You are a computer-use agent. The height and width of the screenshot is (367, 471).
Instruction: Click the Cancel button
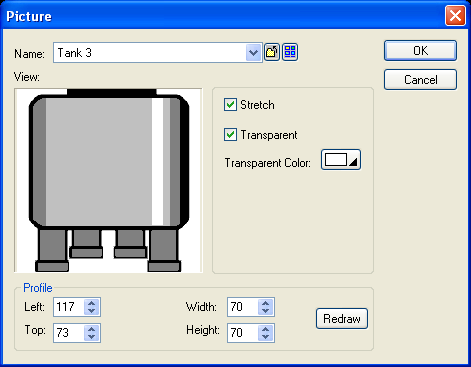point(420,80)
